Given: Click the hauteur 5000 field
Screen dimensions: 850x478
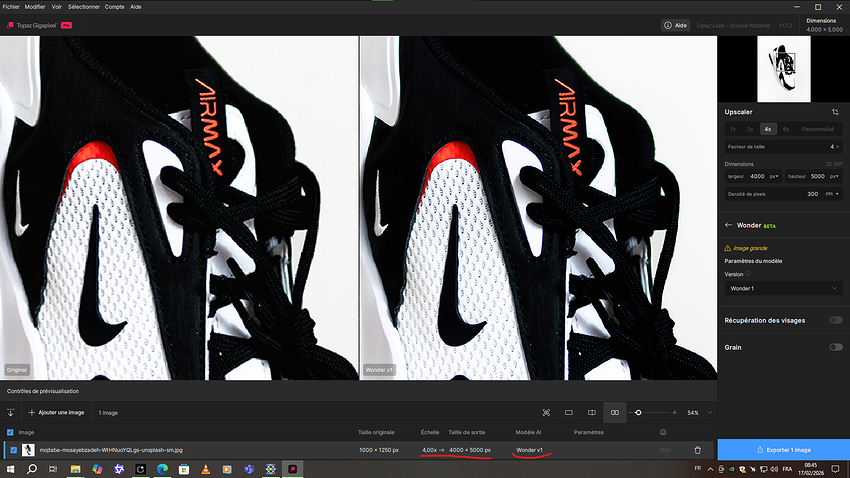Looking at the screenshot, I should point(814,176).
